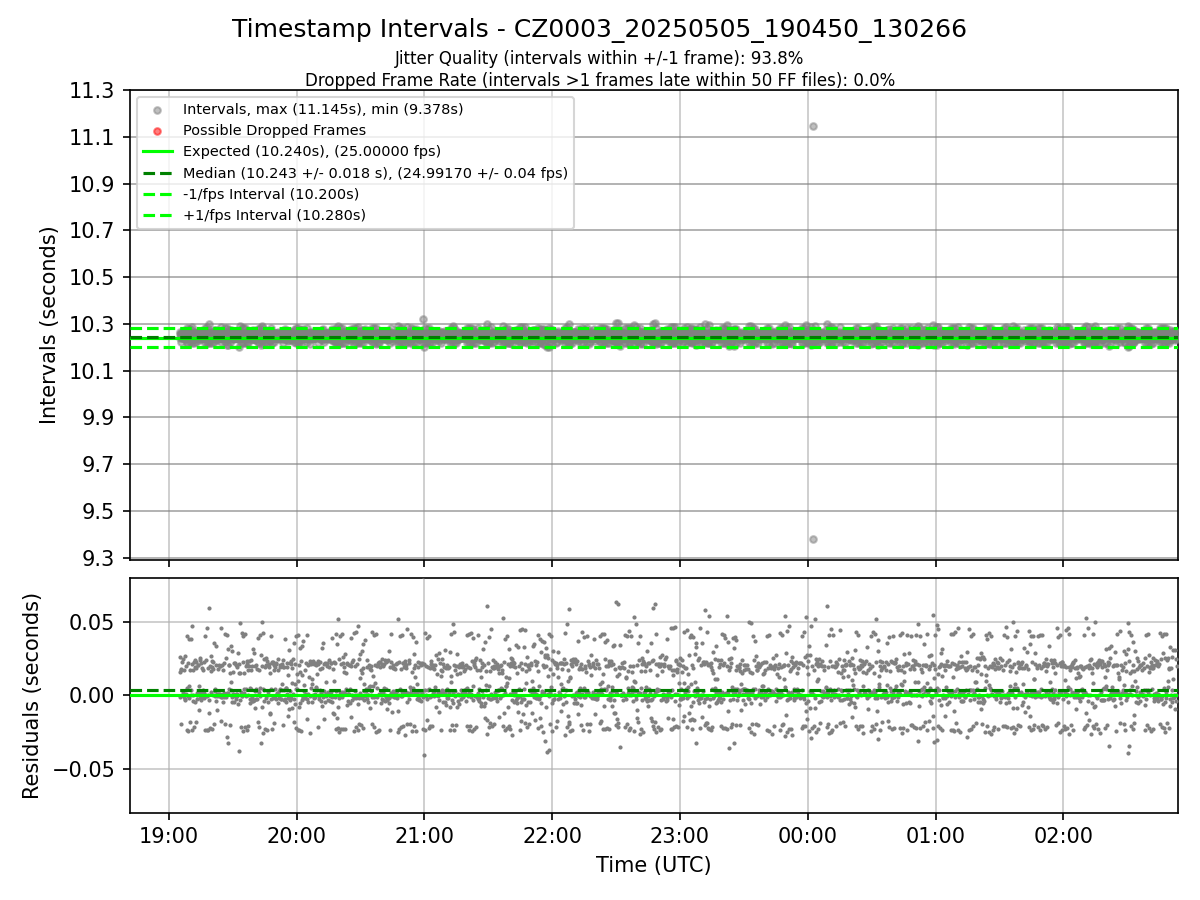Click the legend entry 'Intervals, max (11.145s), min (9.378s)'
This screenshot has width=1200, height=900.
(322, 109)
